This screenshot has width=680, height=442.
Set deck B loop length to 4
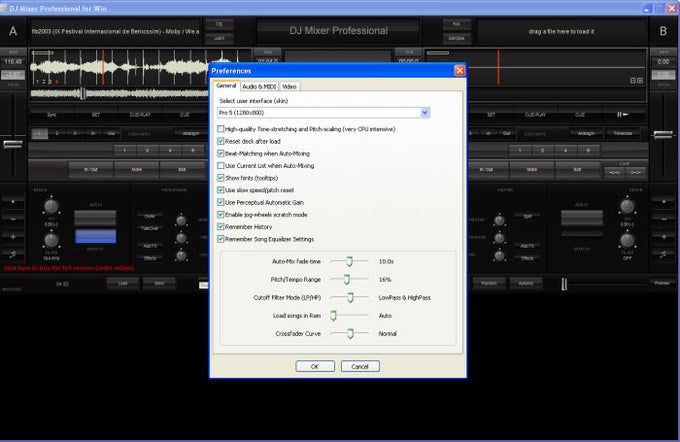tap(566, 151)
